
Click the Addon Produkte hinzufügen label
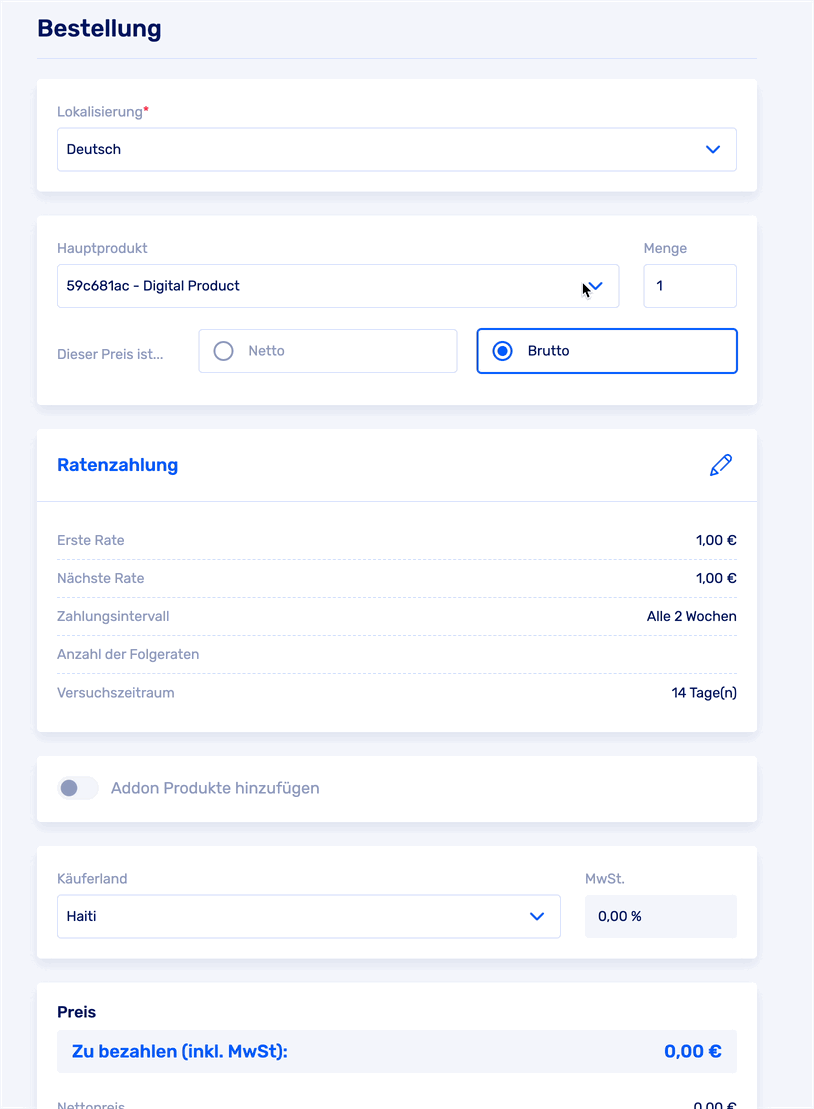point(215,788)
